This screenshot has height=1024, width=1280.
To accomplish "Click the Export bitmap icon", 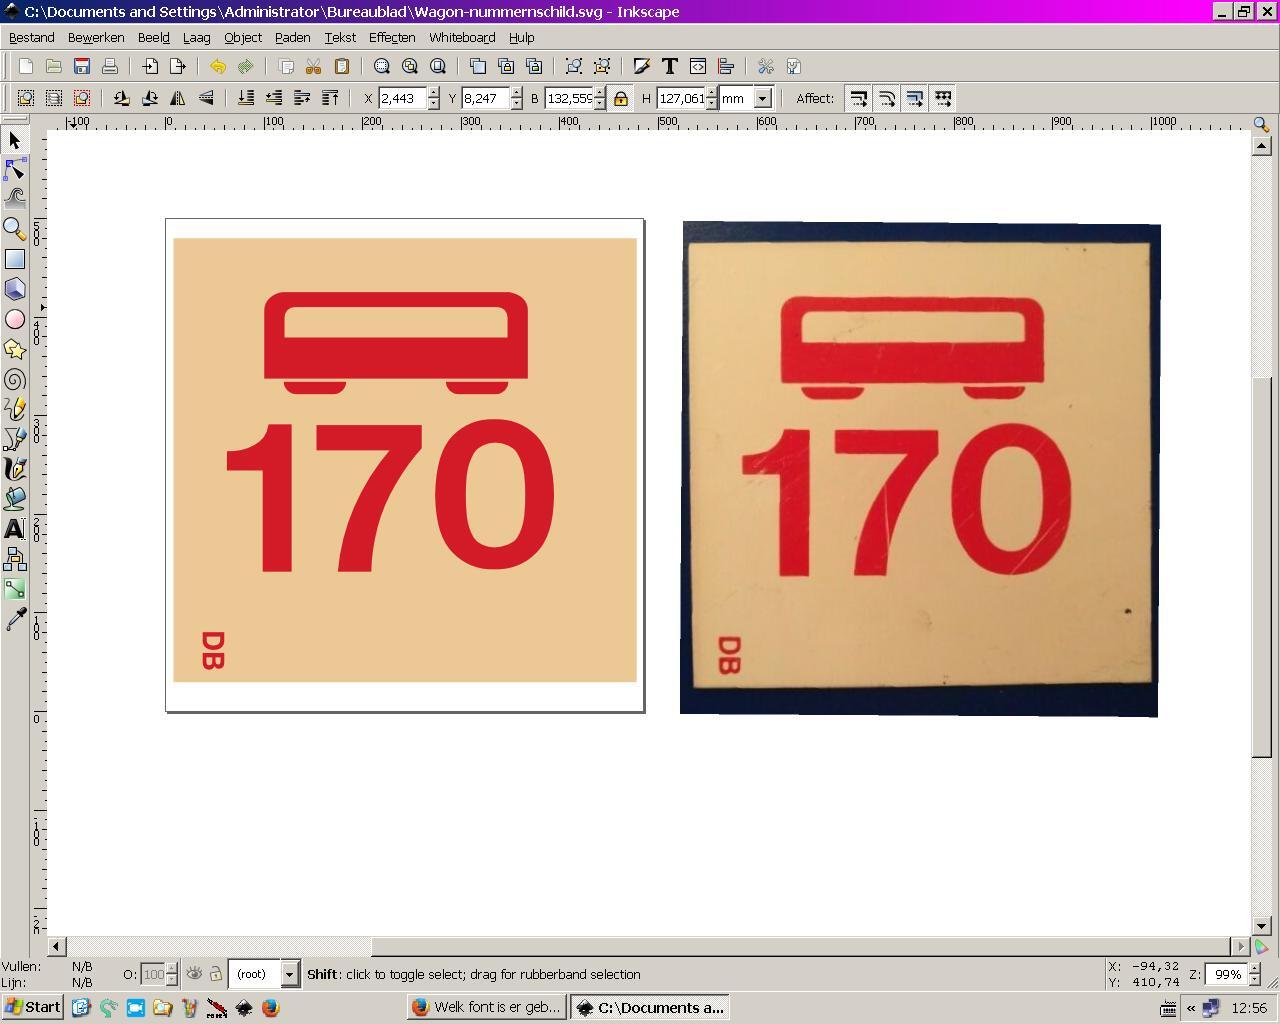I will 178,66.
